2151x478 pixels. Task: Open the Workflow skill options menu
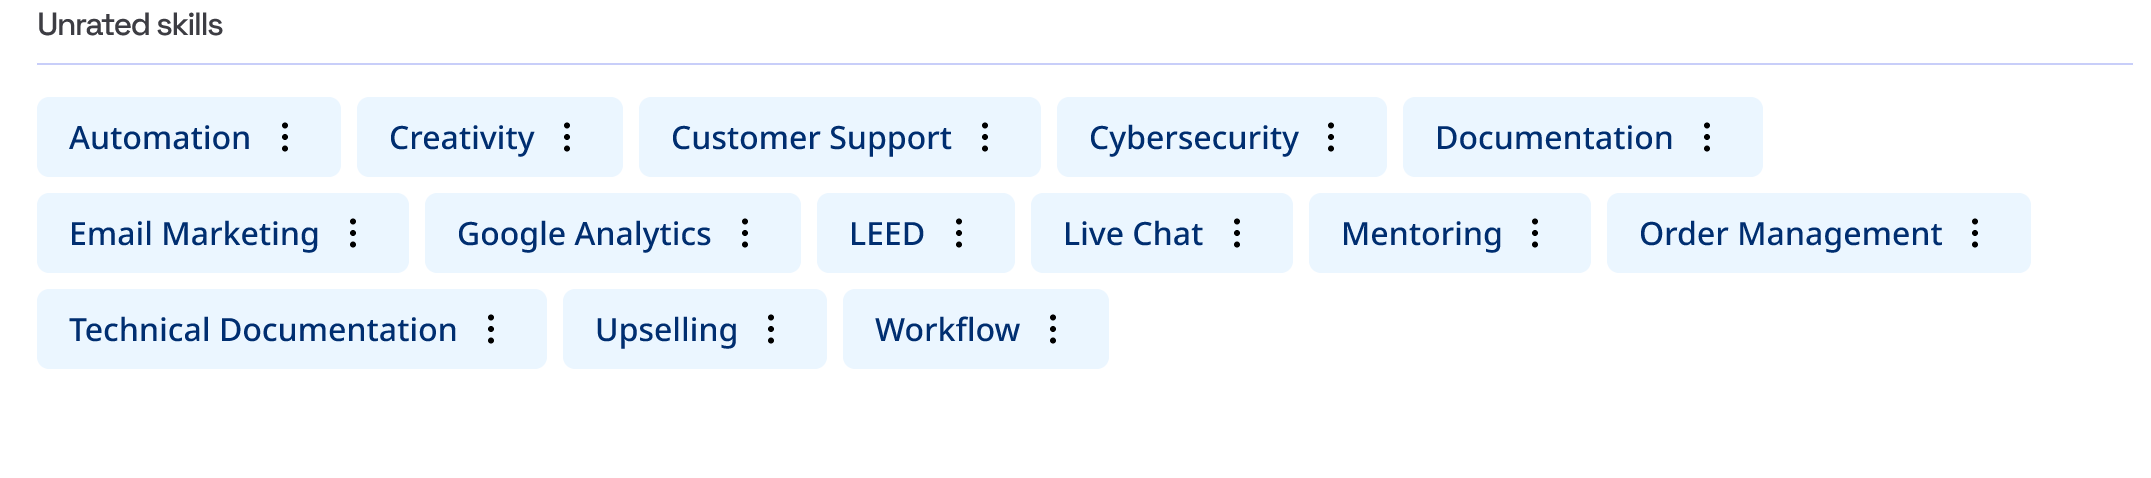[1053, 329]
